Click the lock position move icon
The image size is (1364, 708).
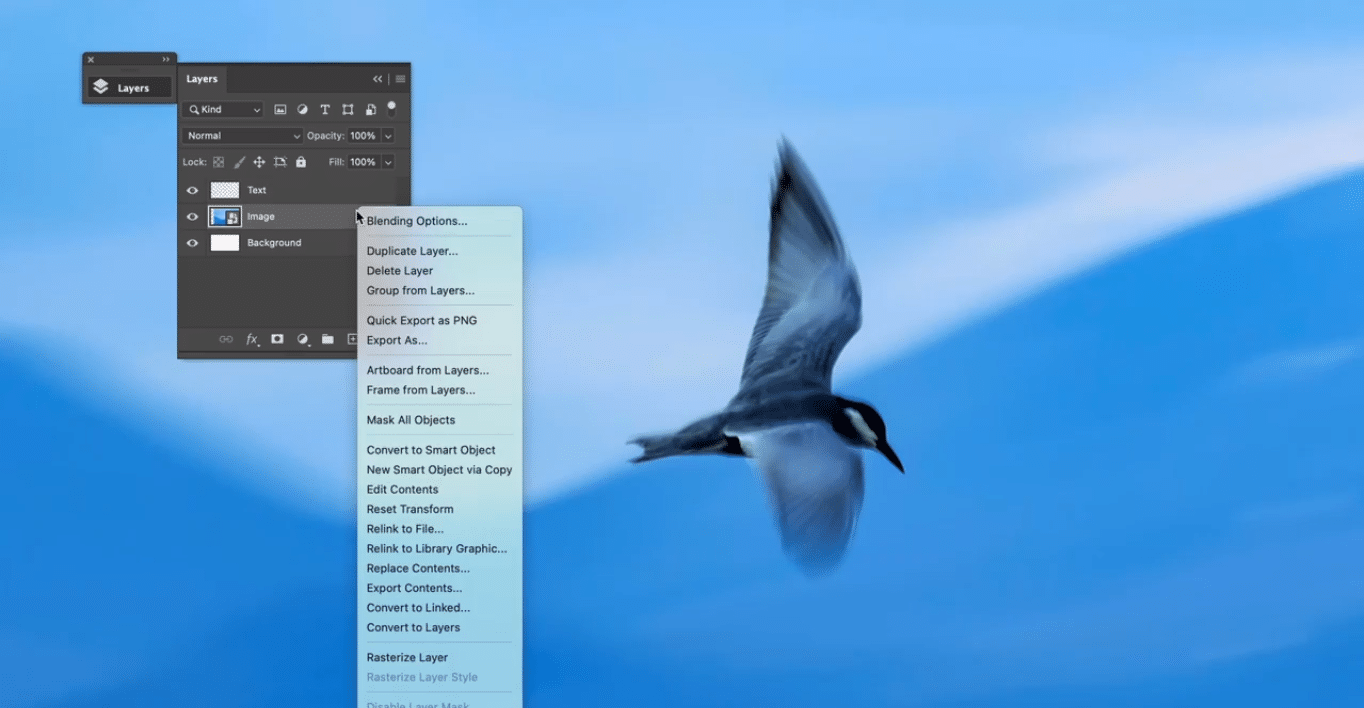coord(259,162)
